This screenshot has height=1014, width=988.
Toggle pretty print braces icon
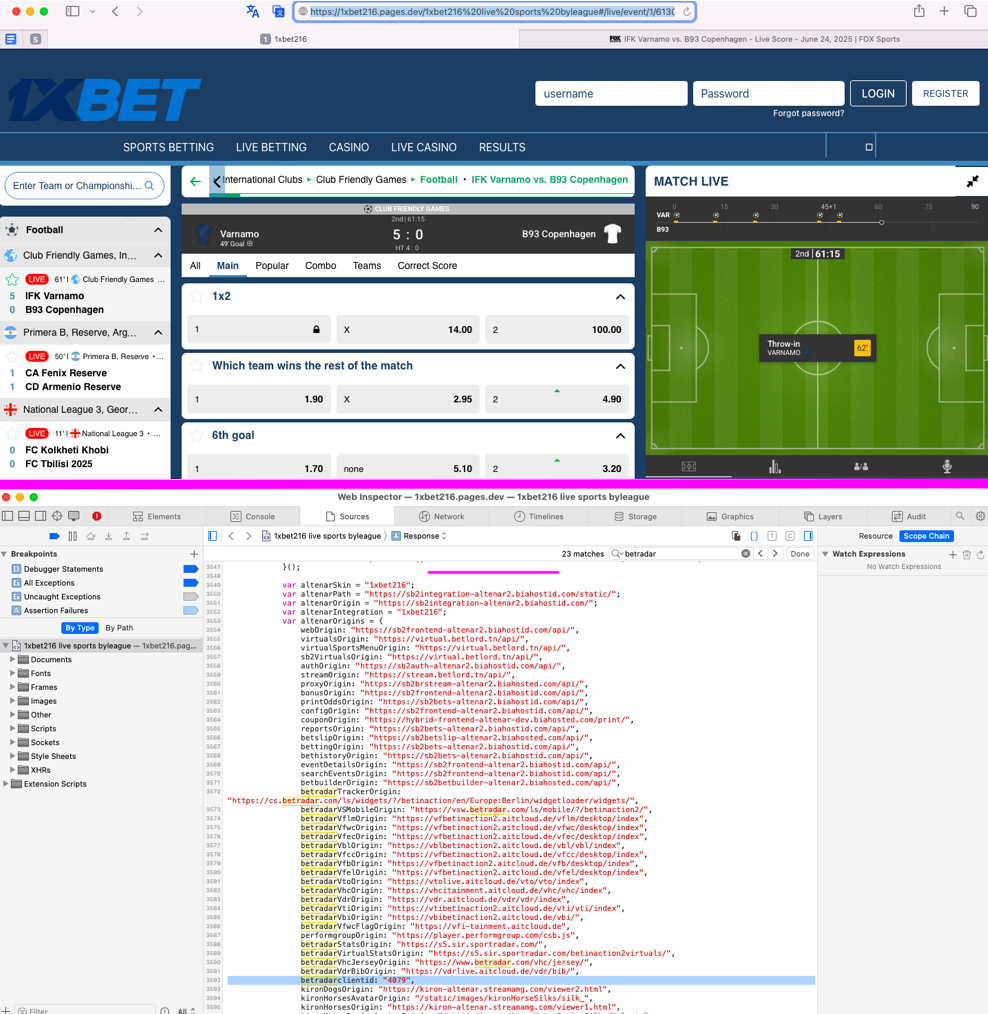coord(754,536)
